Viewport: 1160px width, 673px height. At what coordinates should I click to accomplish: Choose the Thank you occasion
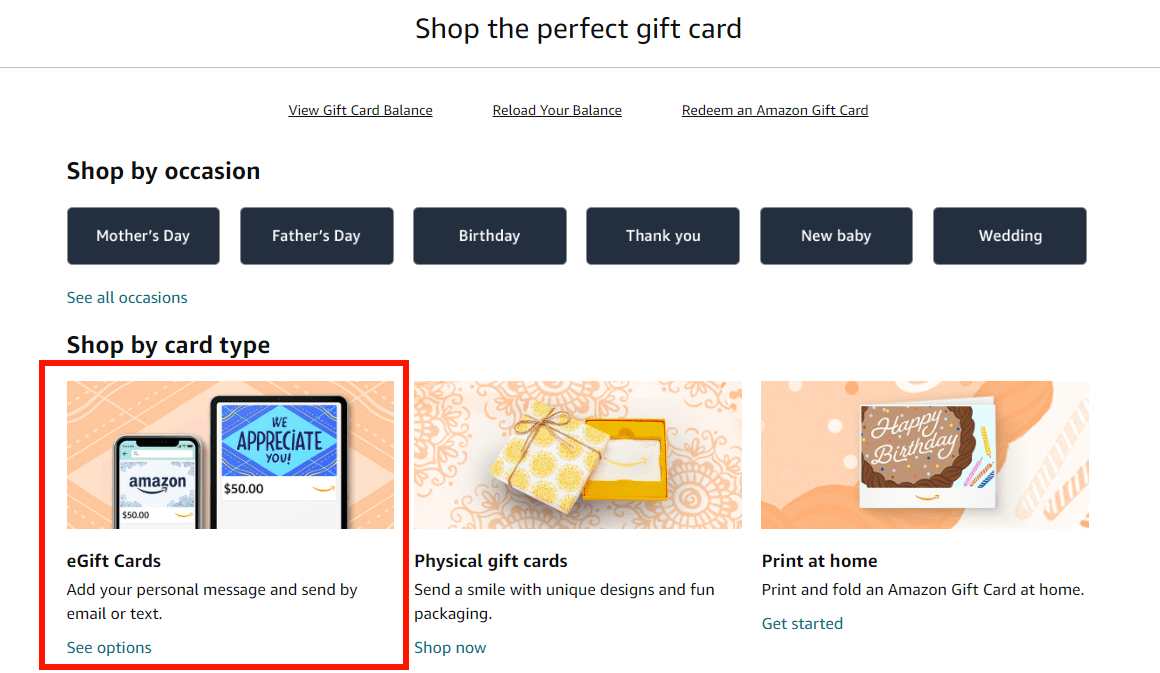[662, 236]
